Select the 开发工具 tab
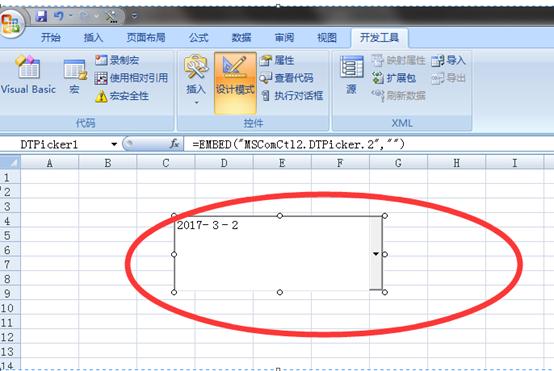Image resolution: width=554 pixels, height=371 pixels. [x=379, y=37]
